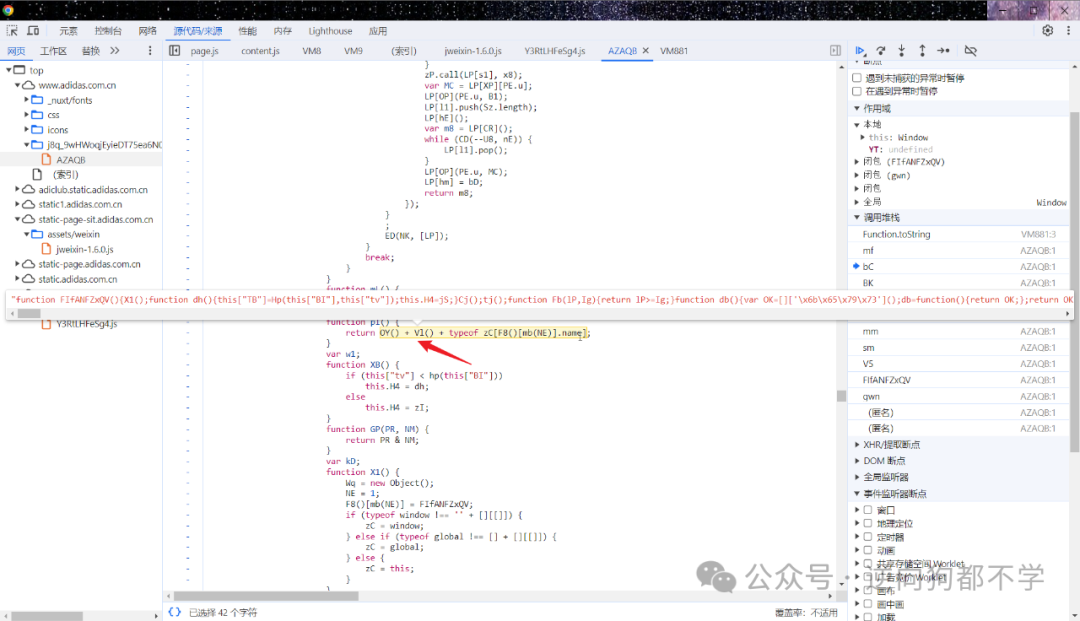
Task: Switch to the Lighthouse panel tab
Action: coord(330,31)
